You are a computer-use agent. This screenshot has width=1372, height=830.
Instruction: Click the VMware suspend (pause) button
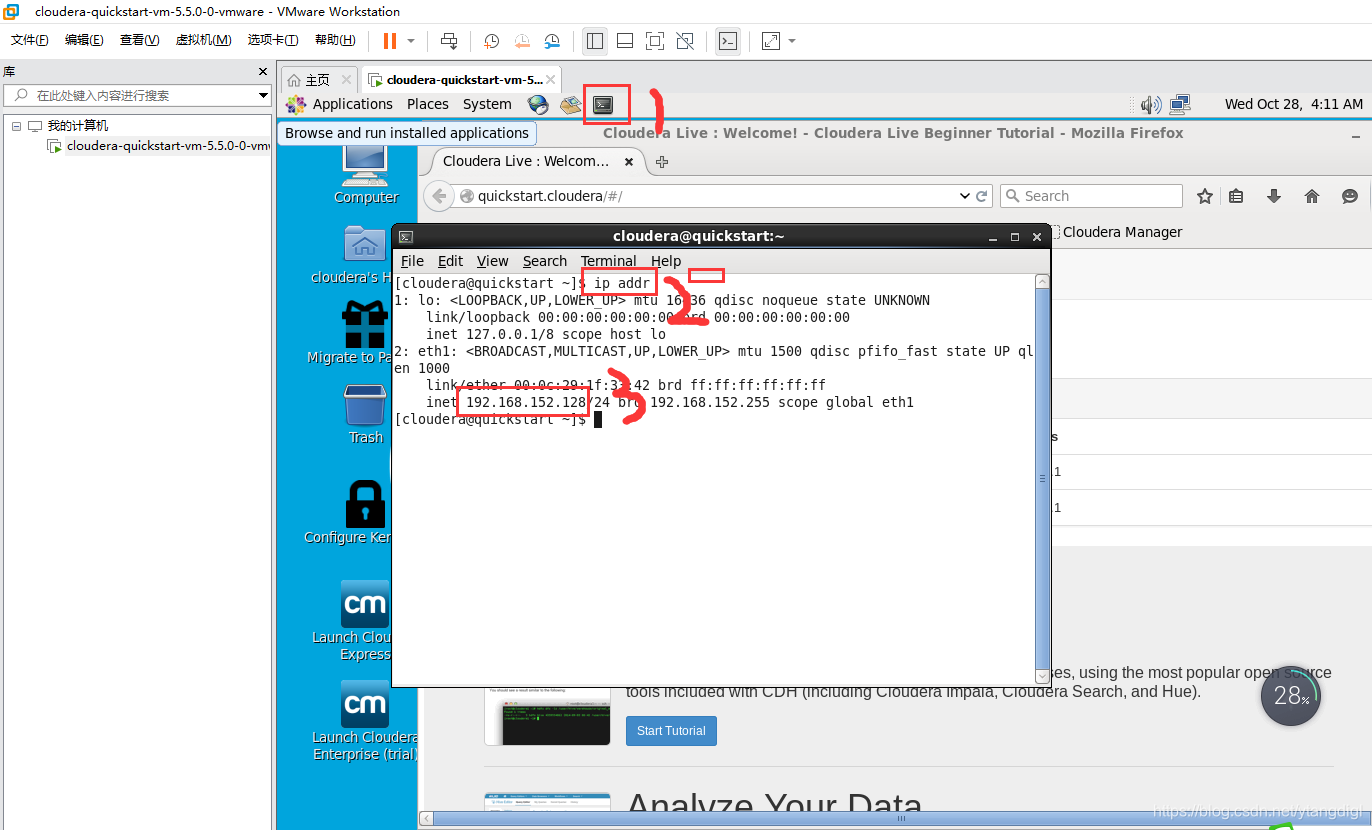[390, 41]
